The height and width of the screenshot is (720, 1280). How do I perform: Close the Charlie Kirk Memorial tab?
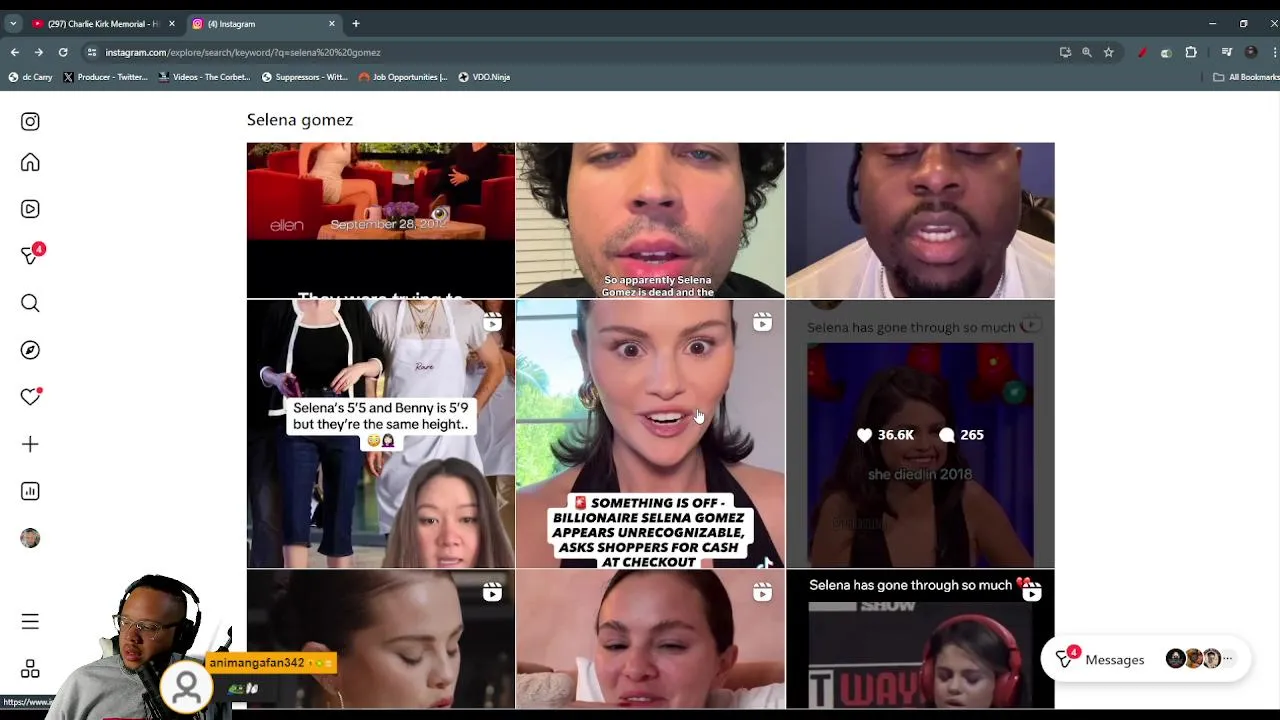[x=171, y=23]
